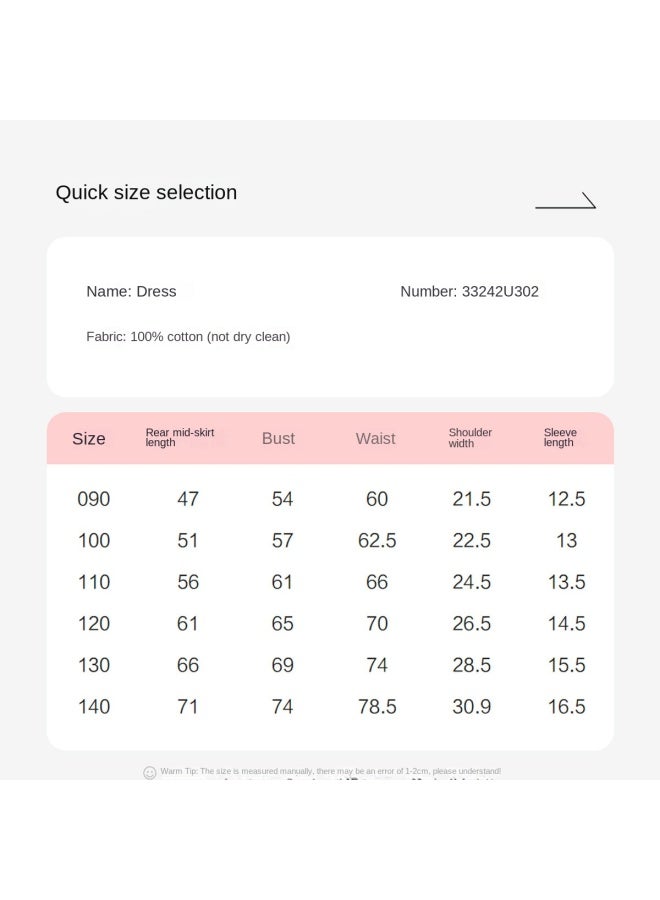Select the Name: Dress text

pyautogui.click(x=131, y=292)
